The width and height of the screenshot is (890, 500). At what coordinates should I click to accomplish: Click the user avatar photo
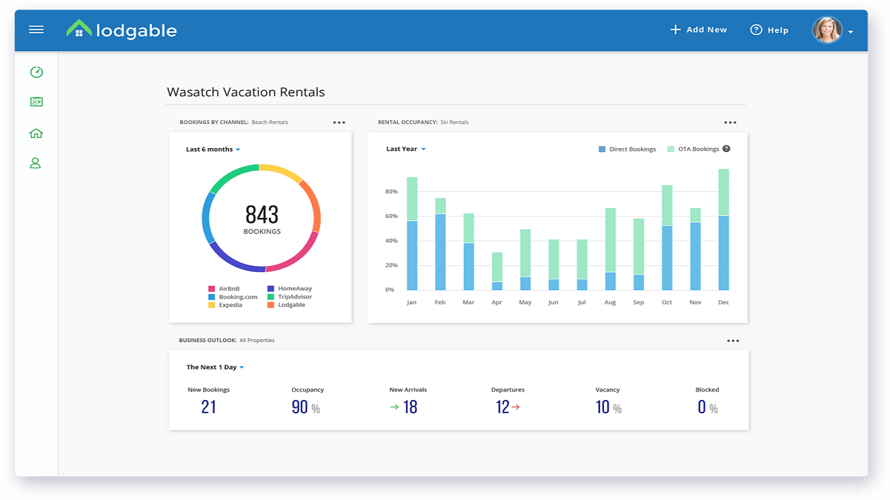click(x=826, y=30)
